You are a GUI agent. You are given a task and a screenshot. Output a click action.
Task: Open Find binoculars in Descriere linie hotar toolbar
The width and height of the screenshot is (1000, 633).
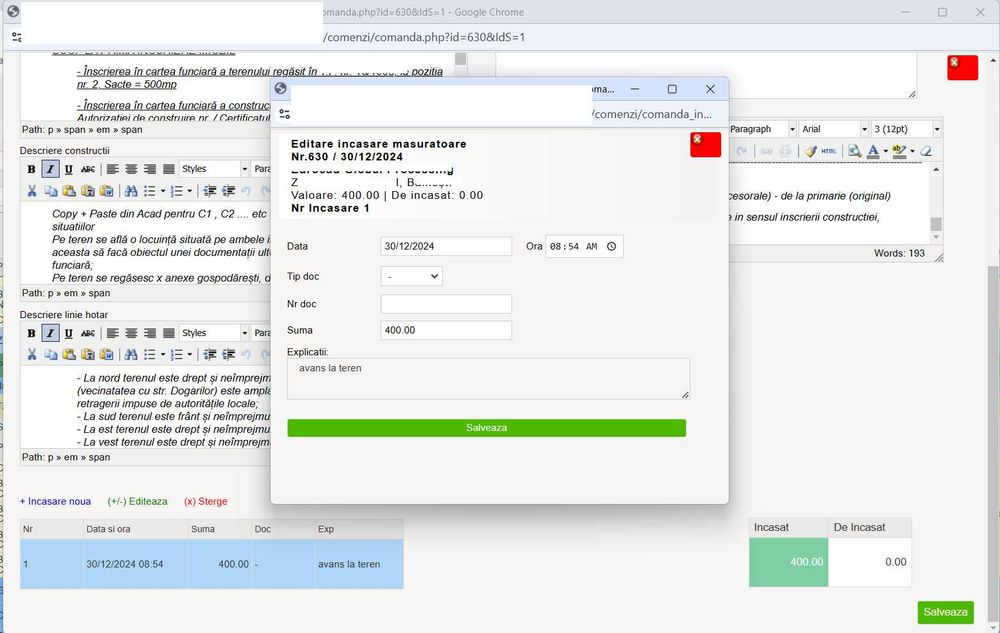click(131, 354)
